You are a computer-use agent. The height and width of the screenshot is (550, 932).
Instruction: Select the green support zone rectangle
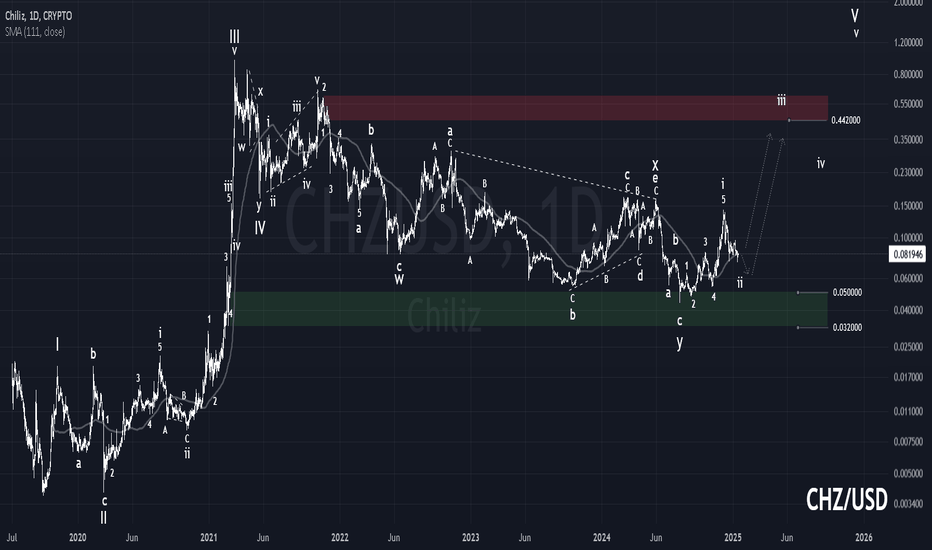click(x=531, y=309)
